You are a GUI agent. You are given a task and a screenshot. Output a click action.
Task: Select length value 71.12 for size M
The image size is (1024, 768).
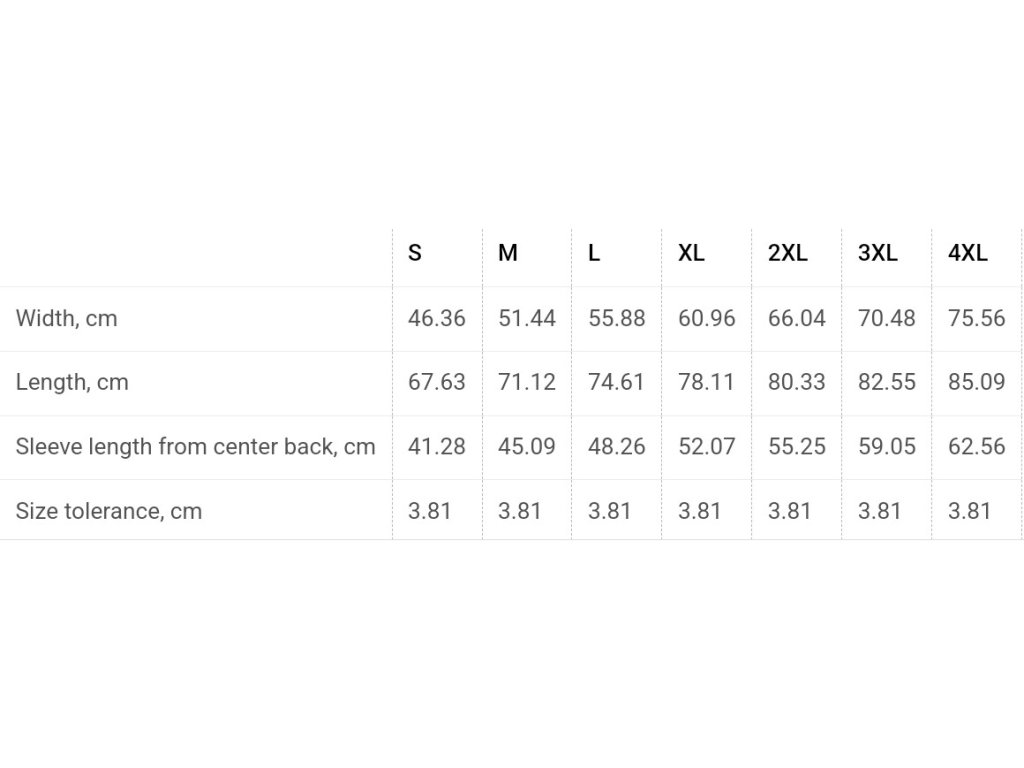click(x=527, y=382)
